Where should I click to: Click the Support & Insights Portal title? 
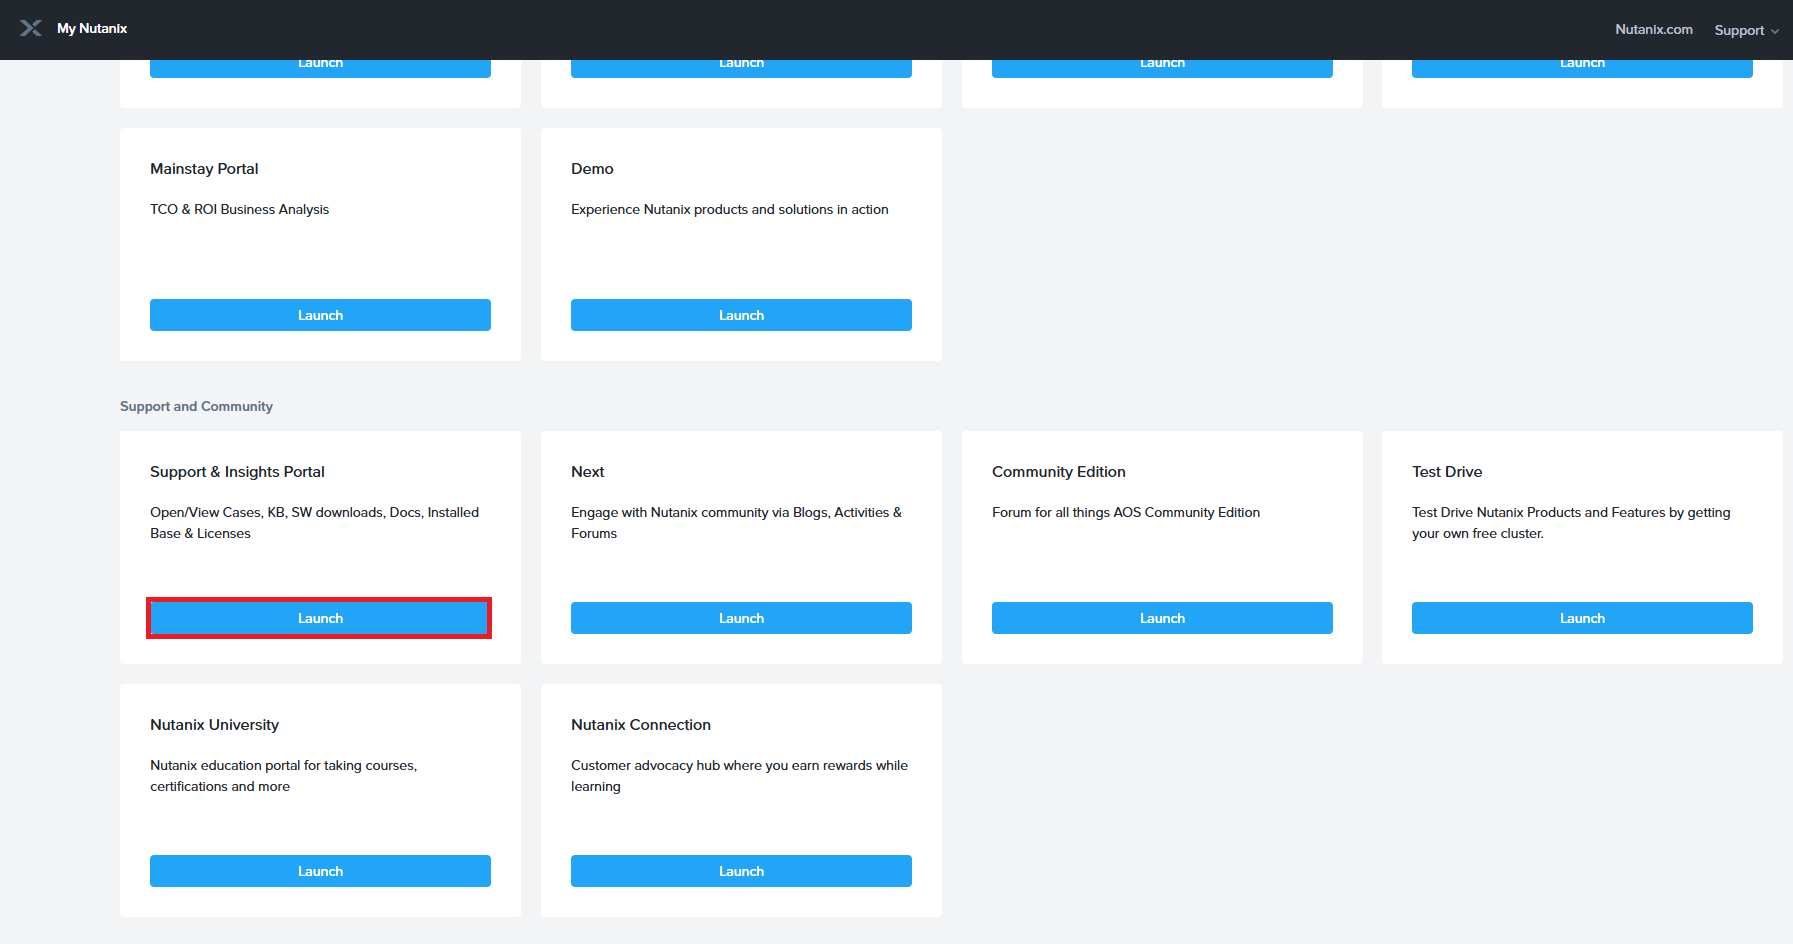237,472
